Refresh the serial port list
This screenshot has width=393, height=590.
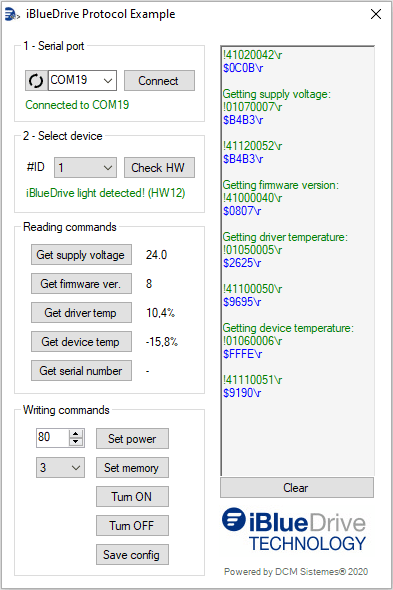[x=36, y=81]
